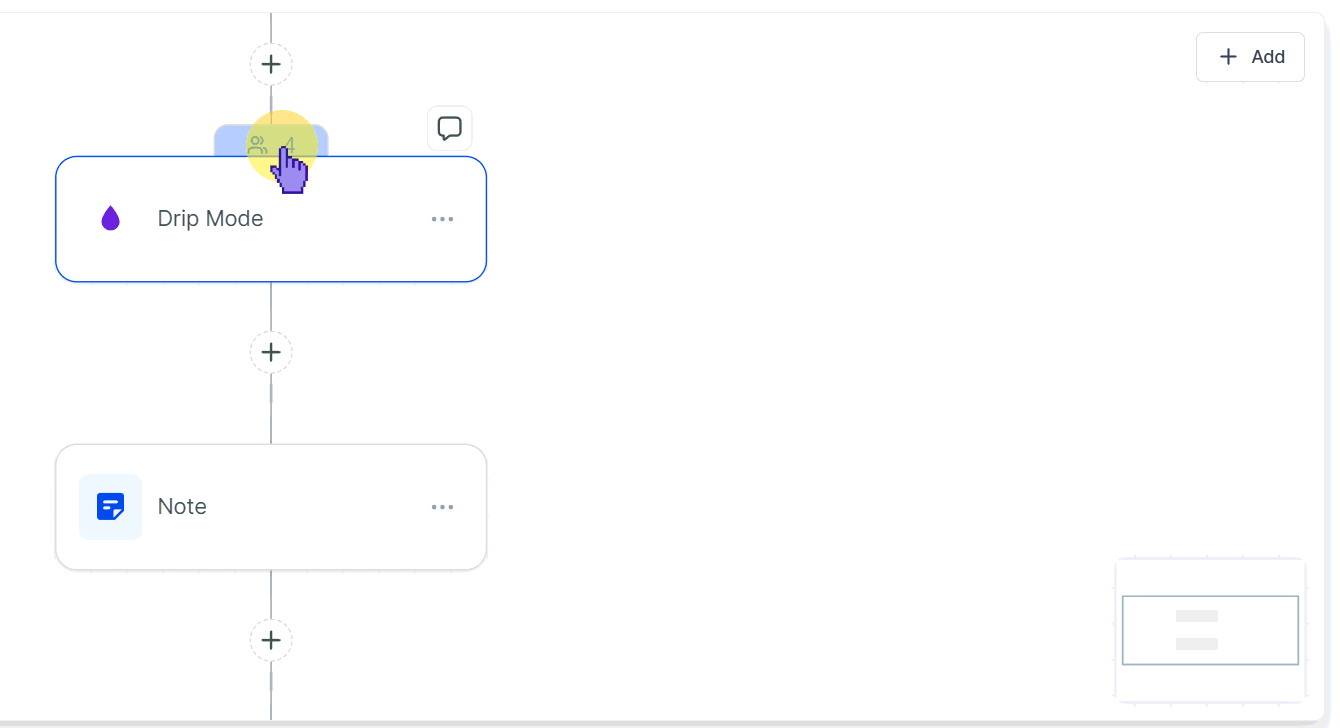
Task: Click the minimap viewport rectangle outline
Action: (1123, 630)
